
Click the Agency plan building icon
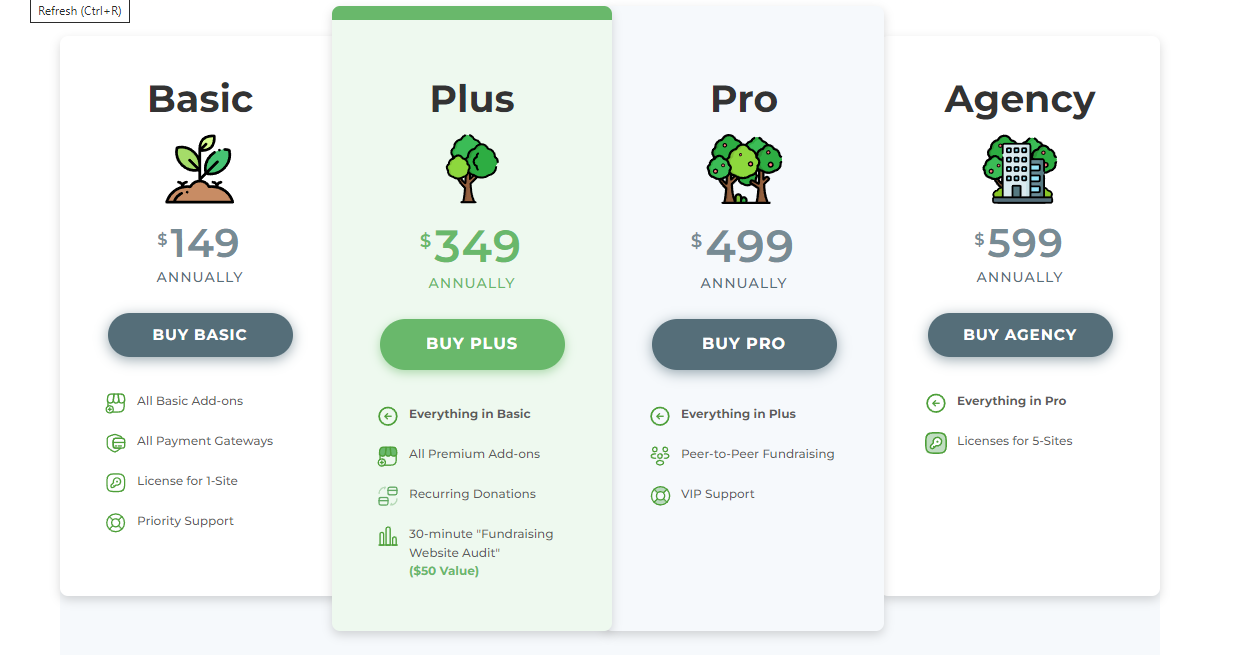[x=1019, y=170]
